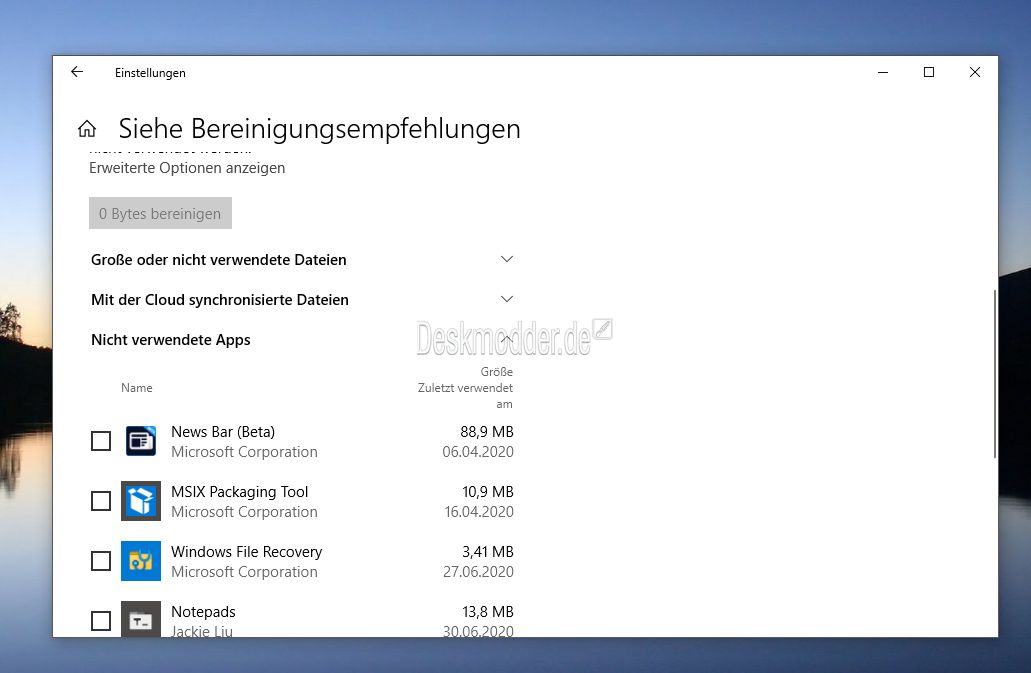Click the date 27.06.2020
This screenshot has width=1031, height=673.
(478, 572)
